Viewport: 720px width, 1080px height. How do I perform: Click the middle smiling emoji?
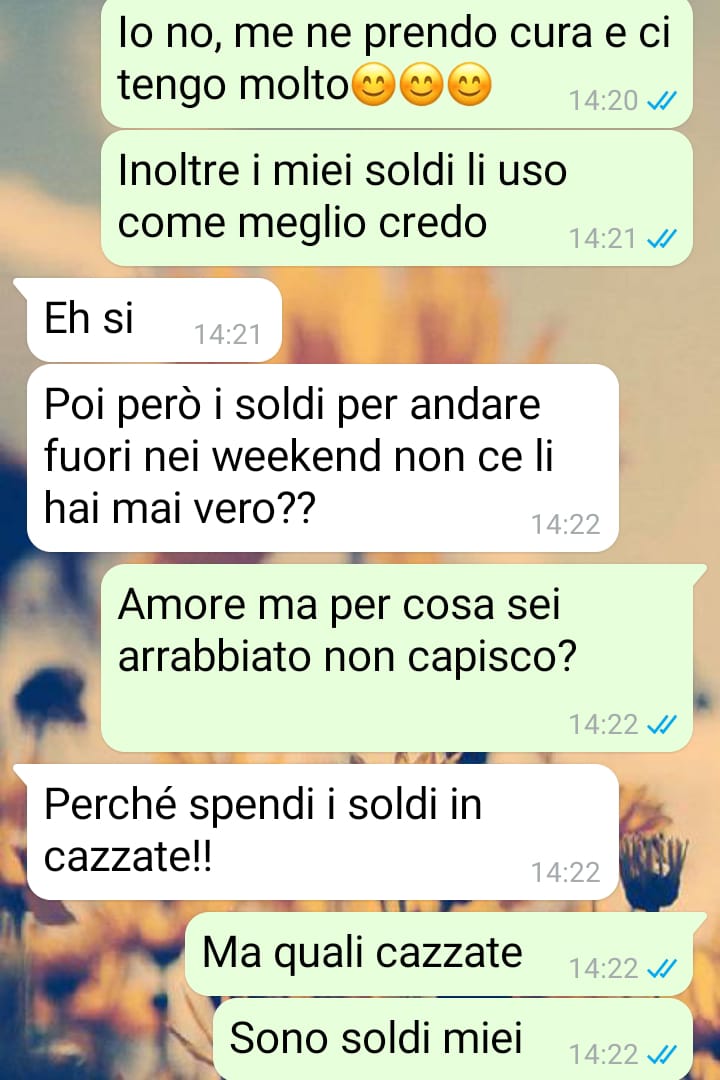coord(422,85)
